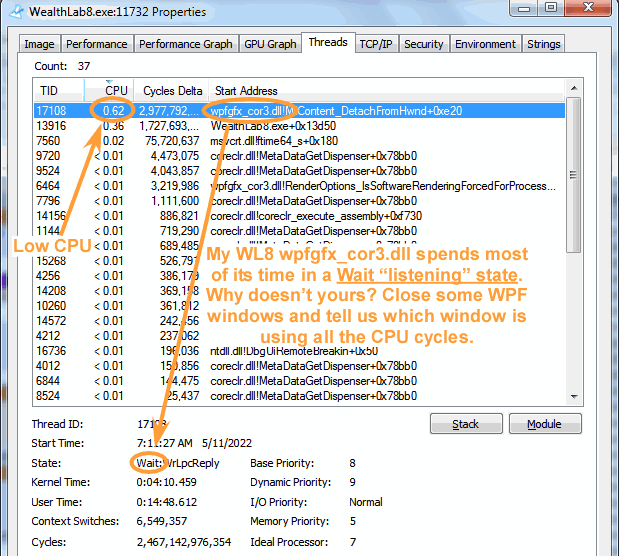The height and width of the screenshot is (556, 619).
Task: Open the Environment tab
Action: [485, 44]
